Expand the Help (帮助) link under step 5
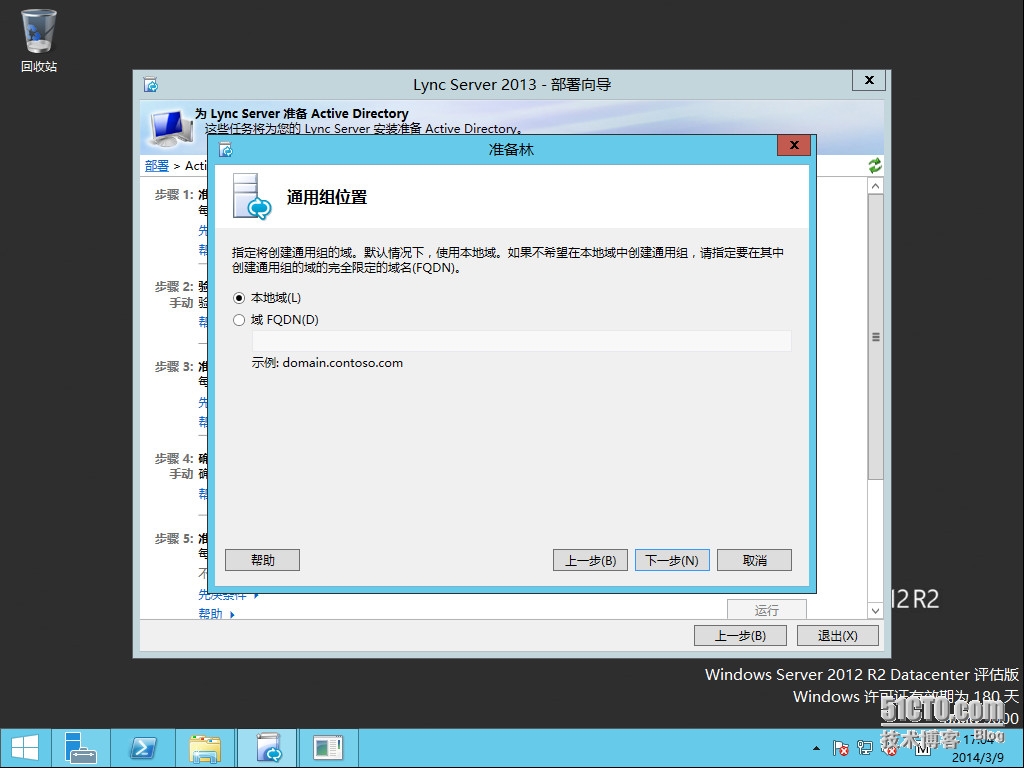 coord(216,613)
